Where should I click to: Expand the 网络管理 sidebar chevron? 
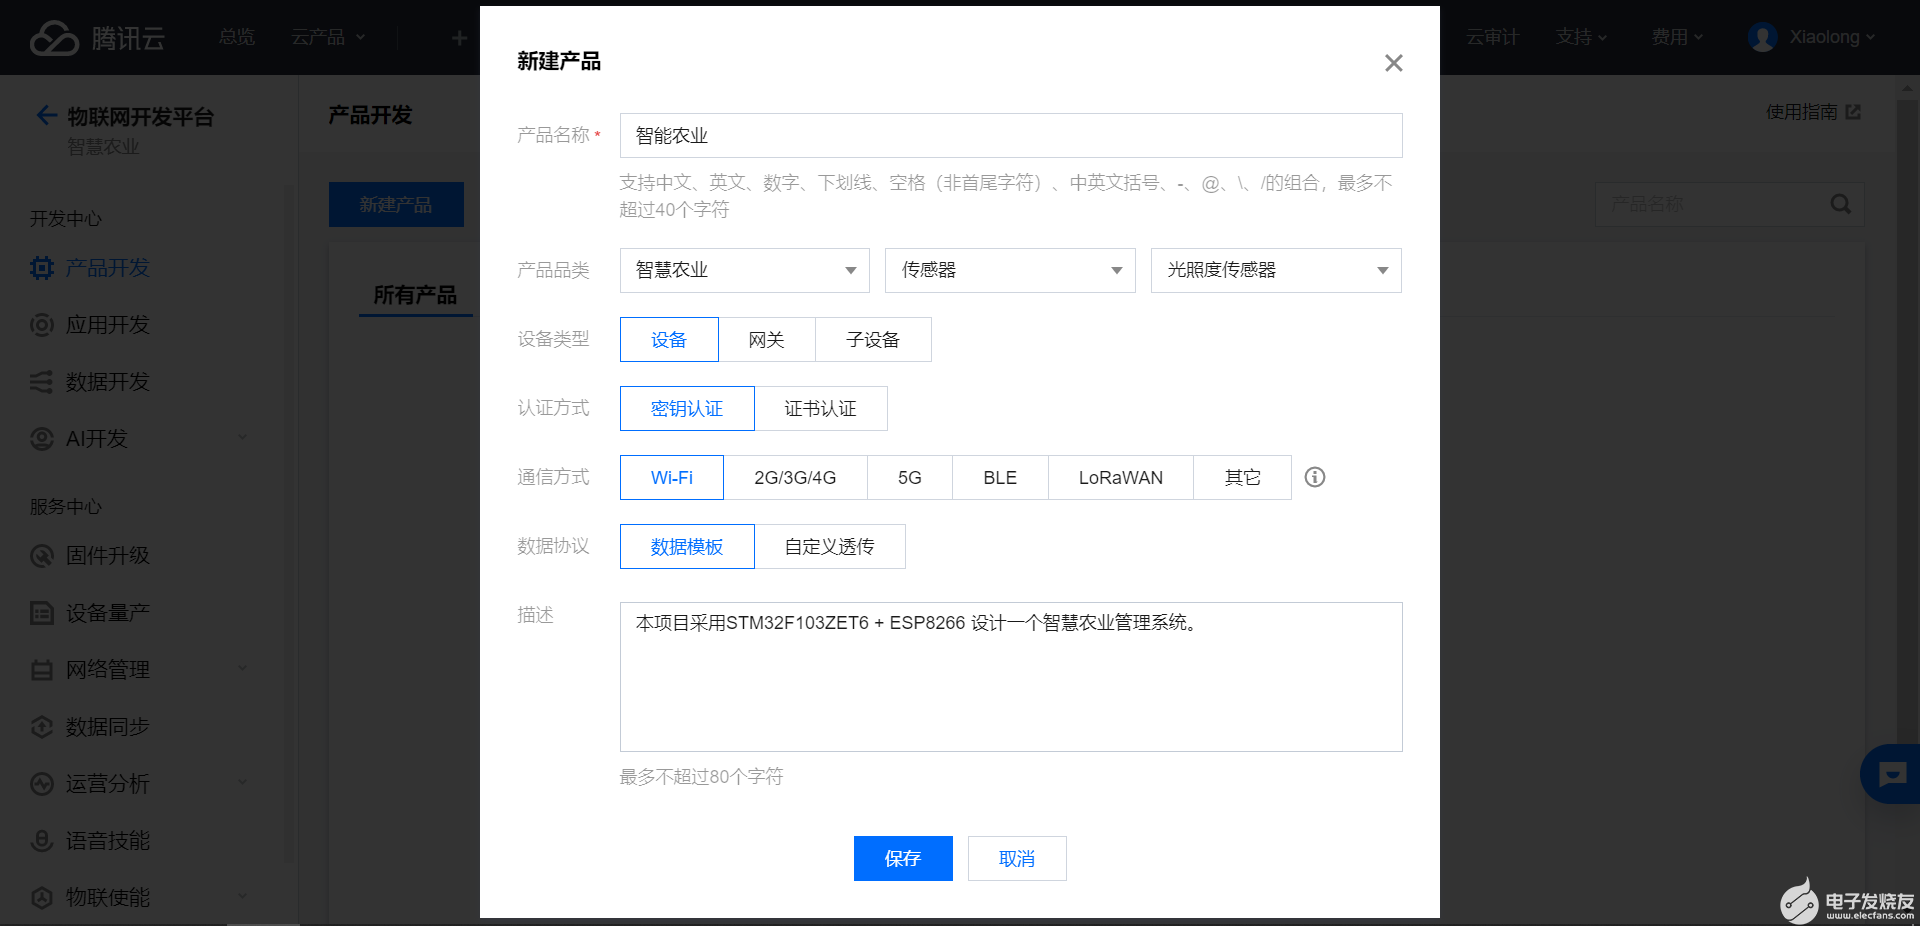(242, 668)
